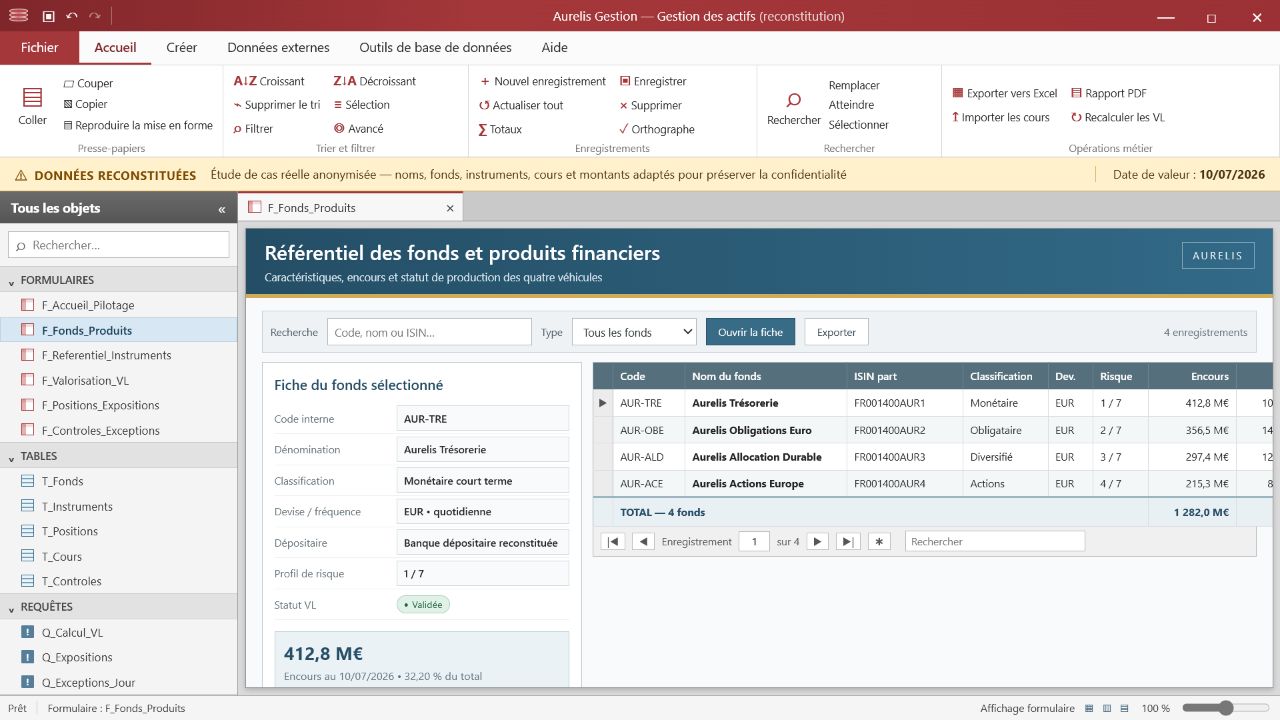1280x720 pixels.
Task: Click Recalculer les VL
Action: click(x=1118, y=117)
